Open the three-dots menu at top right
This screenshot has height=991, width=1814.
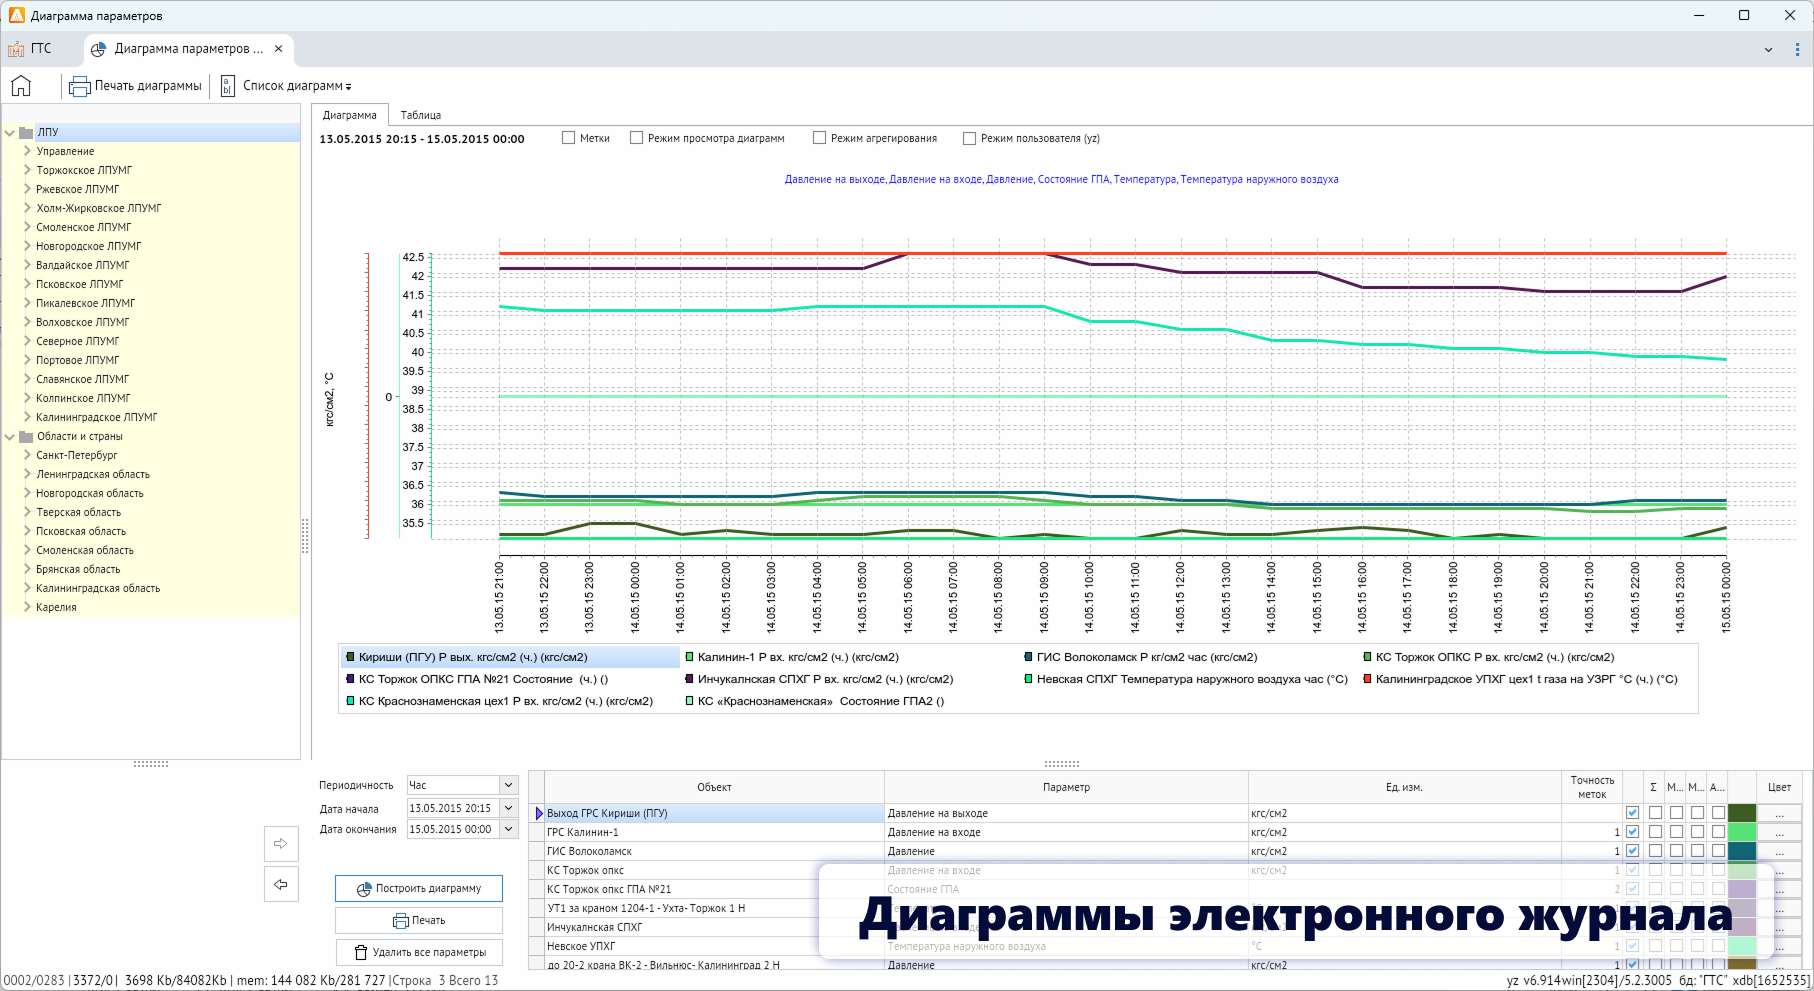pyautogui.click(x=1797, y=49)
